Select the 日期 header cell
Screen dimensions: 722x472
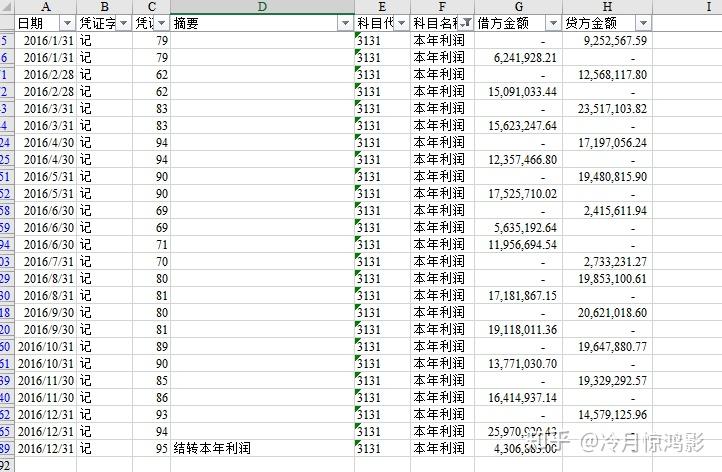[x=46, y=23]
